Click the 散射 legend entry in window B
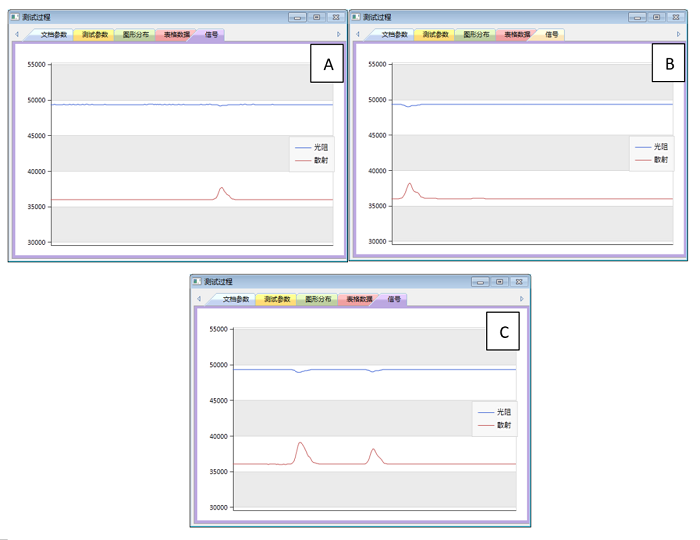This screenshot has width=700, height=540. point(660,159)
